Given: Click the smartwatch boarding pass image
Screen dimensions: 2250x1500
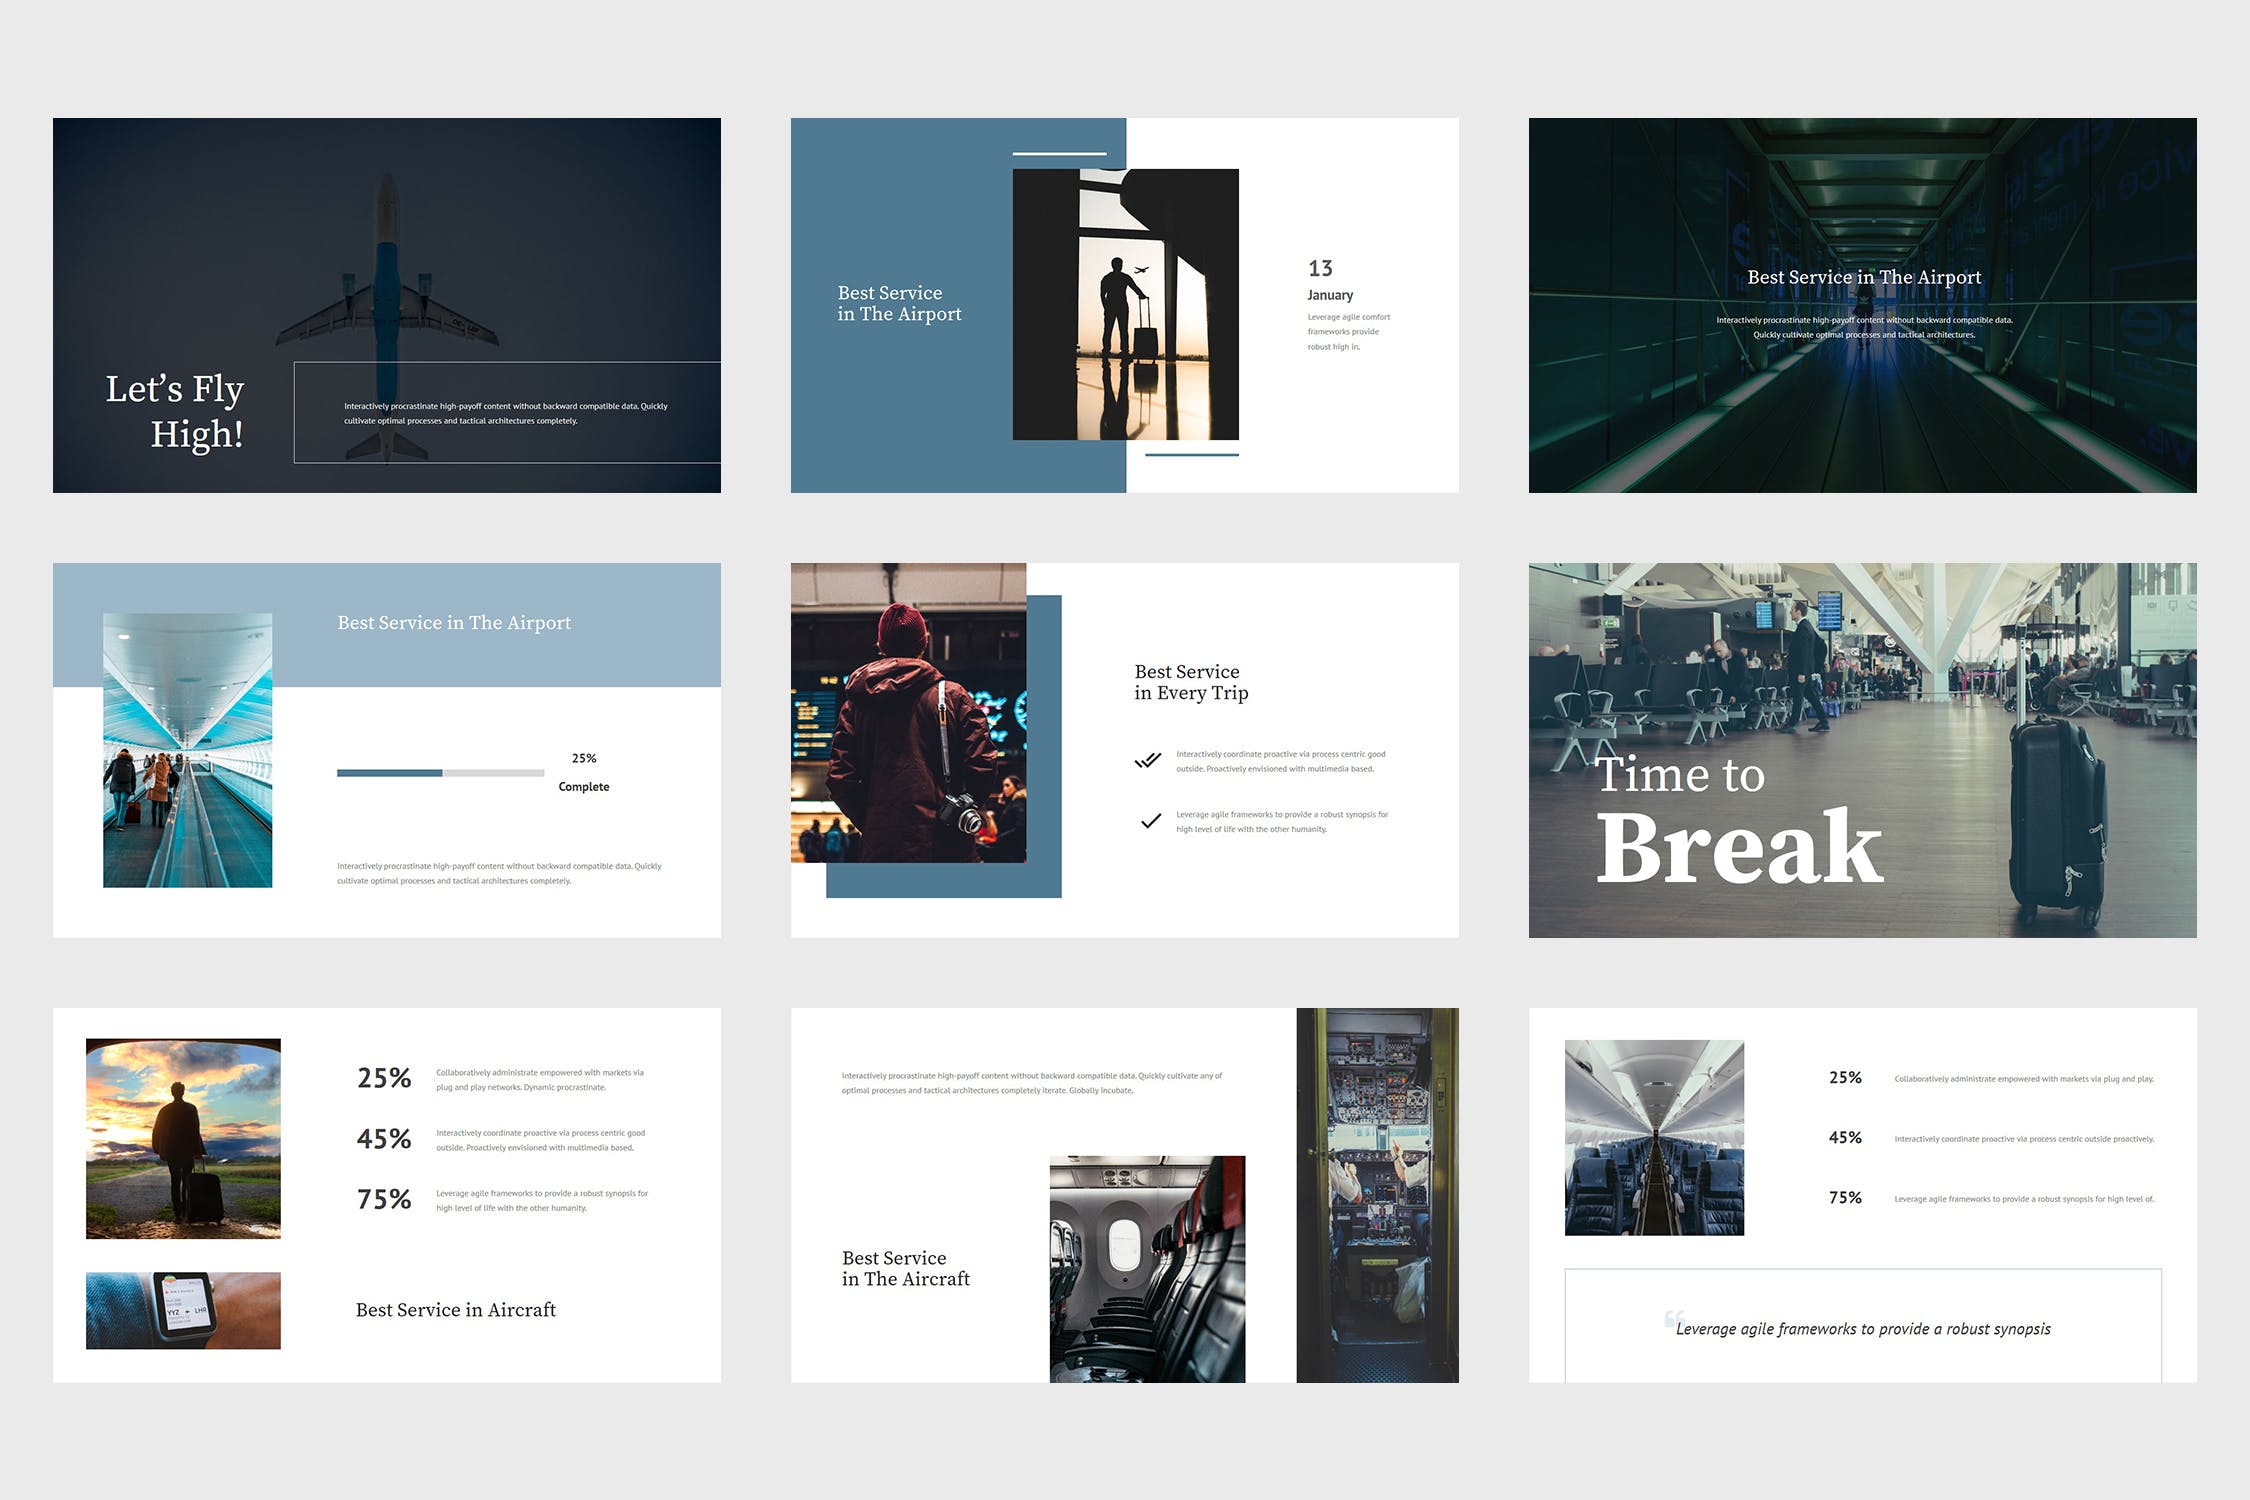Looking at the screenshot, I should [183, 1310].
